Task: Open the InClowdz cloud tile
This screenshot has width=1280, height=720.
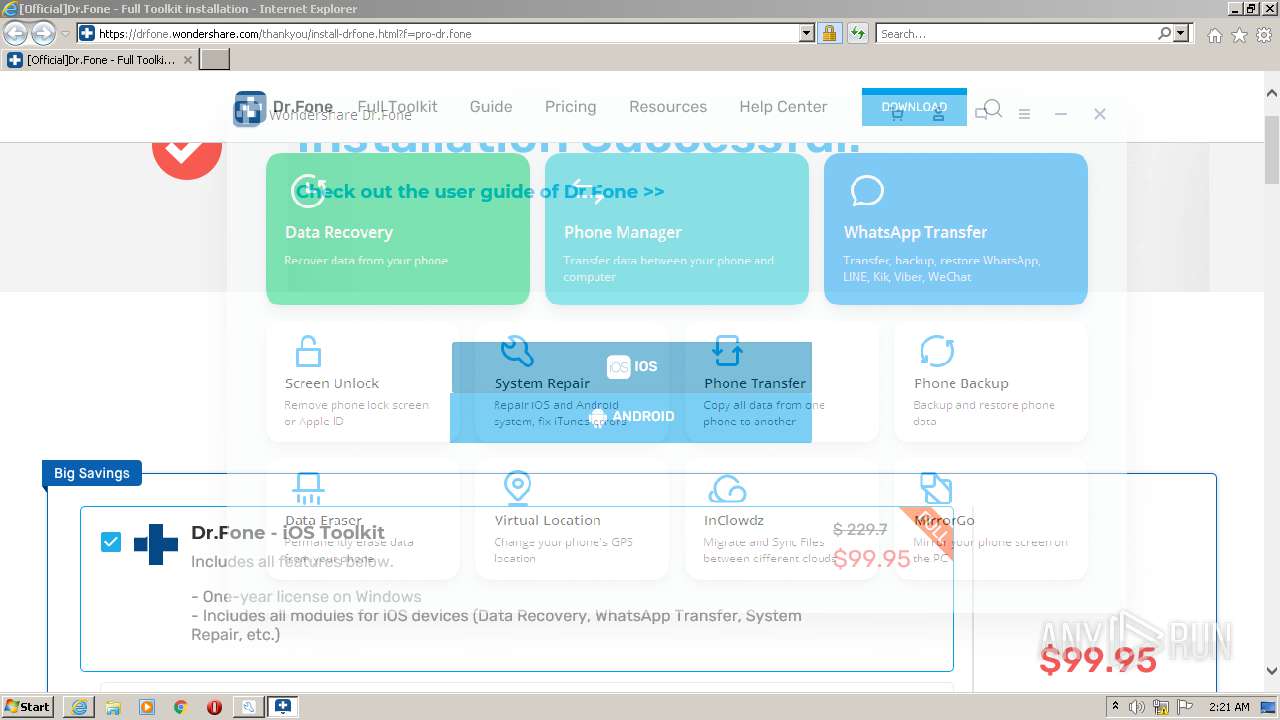Action: click(782, 519)
